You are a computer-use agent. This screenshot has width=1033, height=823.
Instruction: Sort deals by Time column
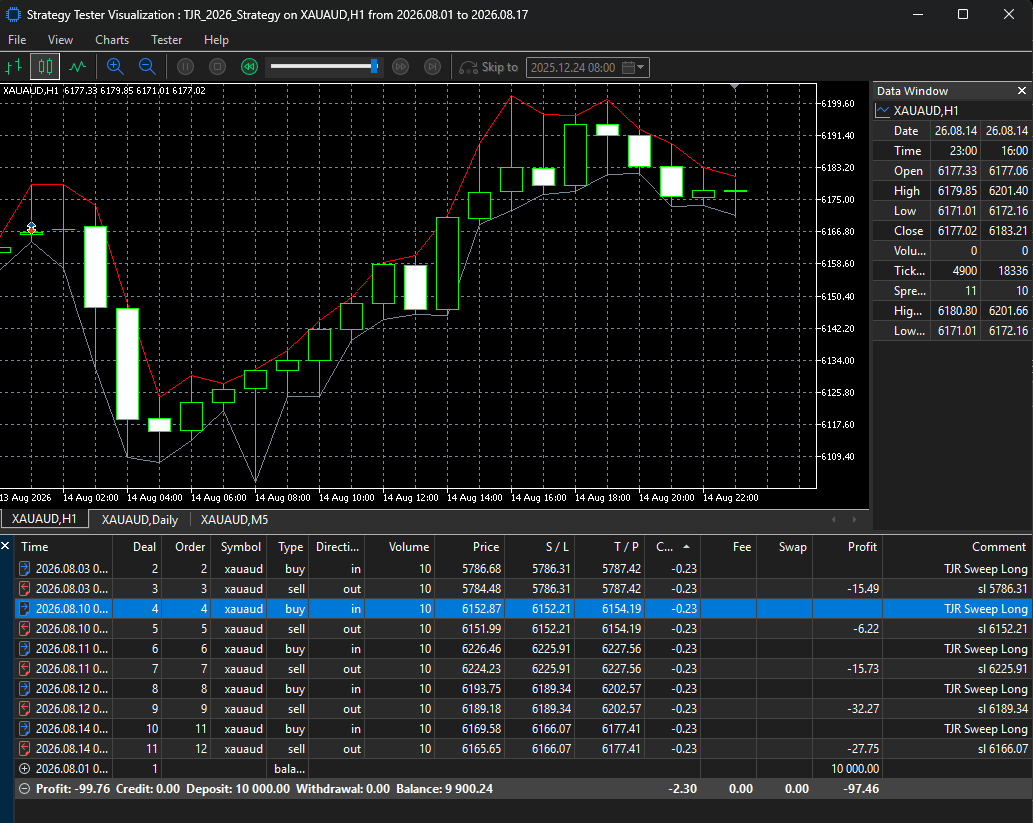[x=63, y=546]
